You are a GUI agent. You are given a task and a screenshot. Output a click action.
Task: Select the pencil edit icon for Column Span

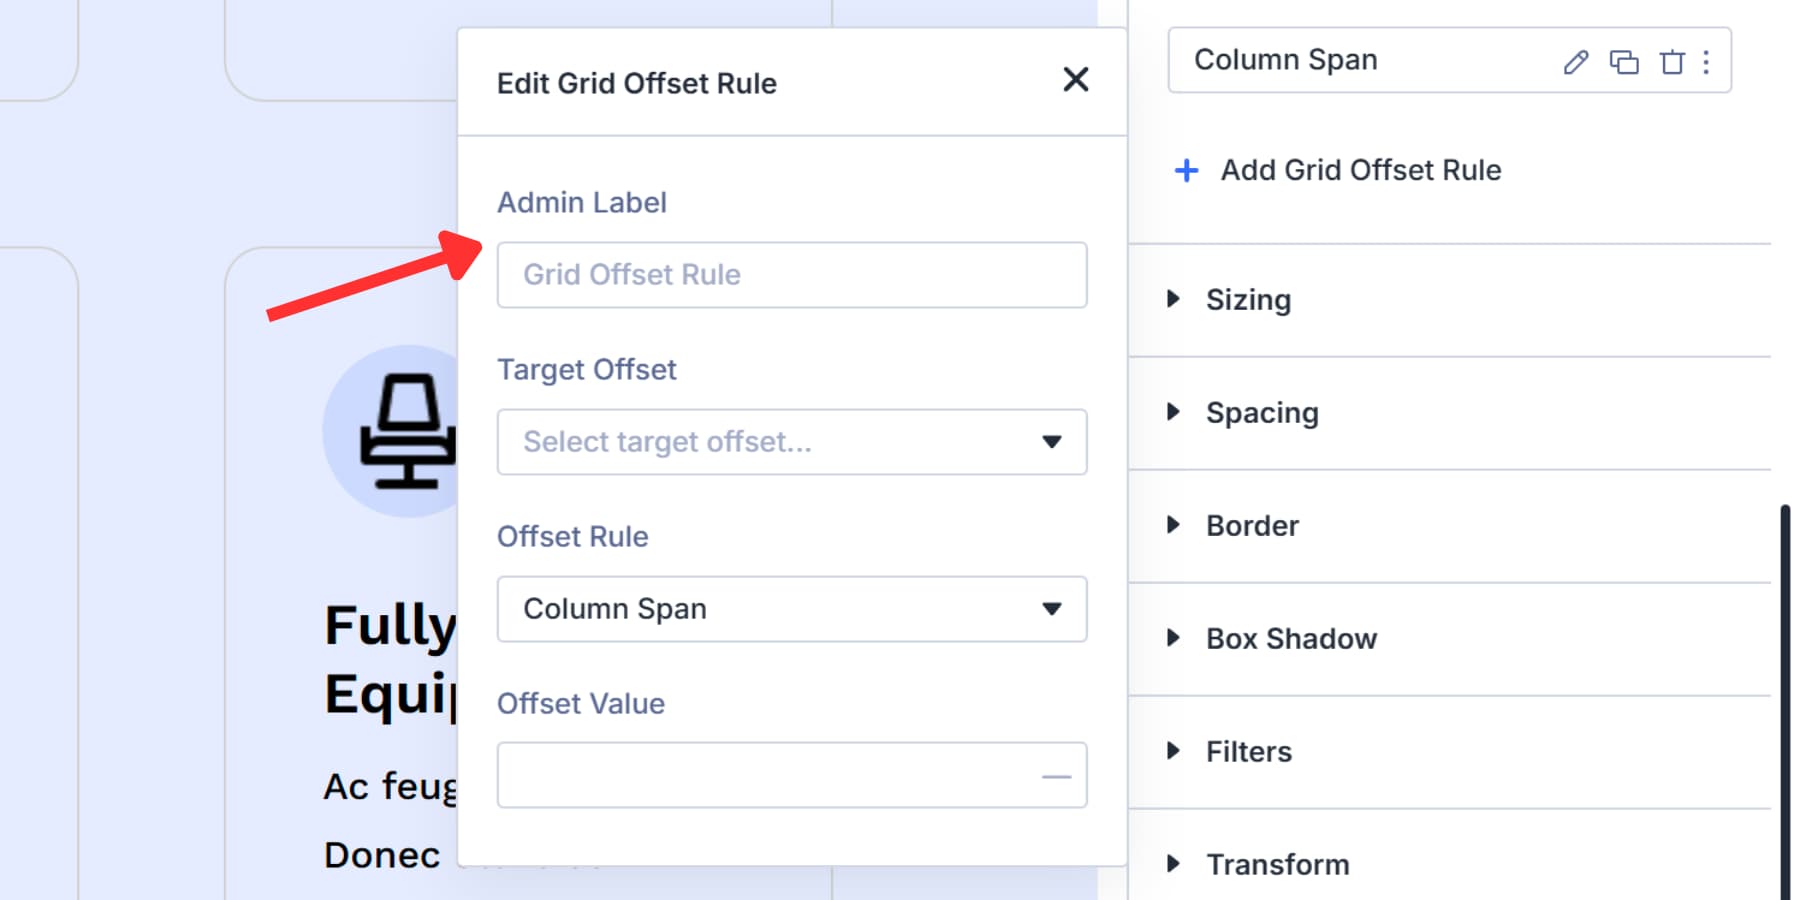click(1575, 62)
